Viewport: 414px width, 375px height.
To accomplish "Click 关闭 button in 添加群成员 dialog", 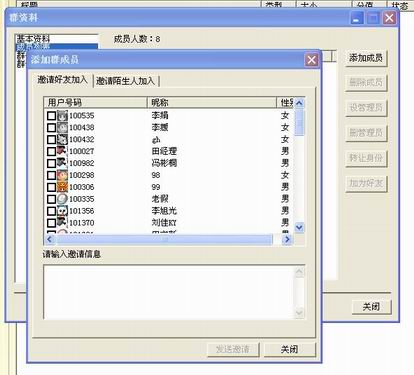I will [289, 349].
